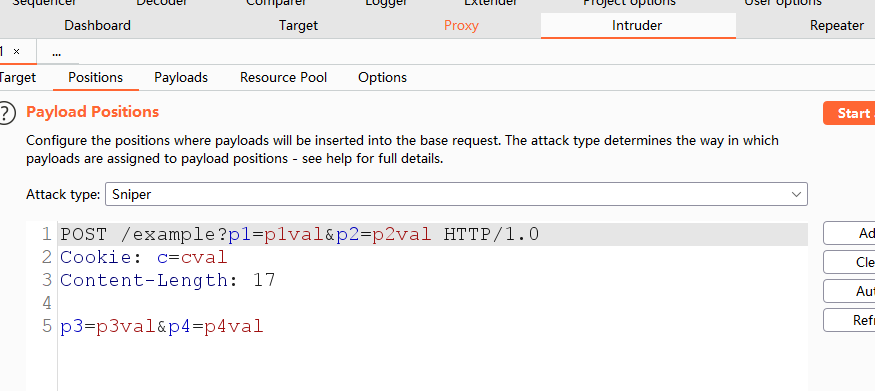Open a new attack tab with ellipsis

(x=56, y=52)
